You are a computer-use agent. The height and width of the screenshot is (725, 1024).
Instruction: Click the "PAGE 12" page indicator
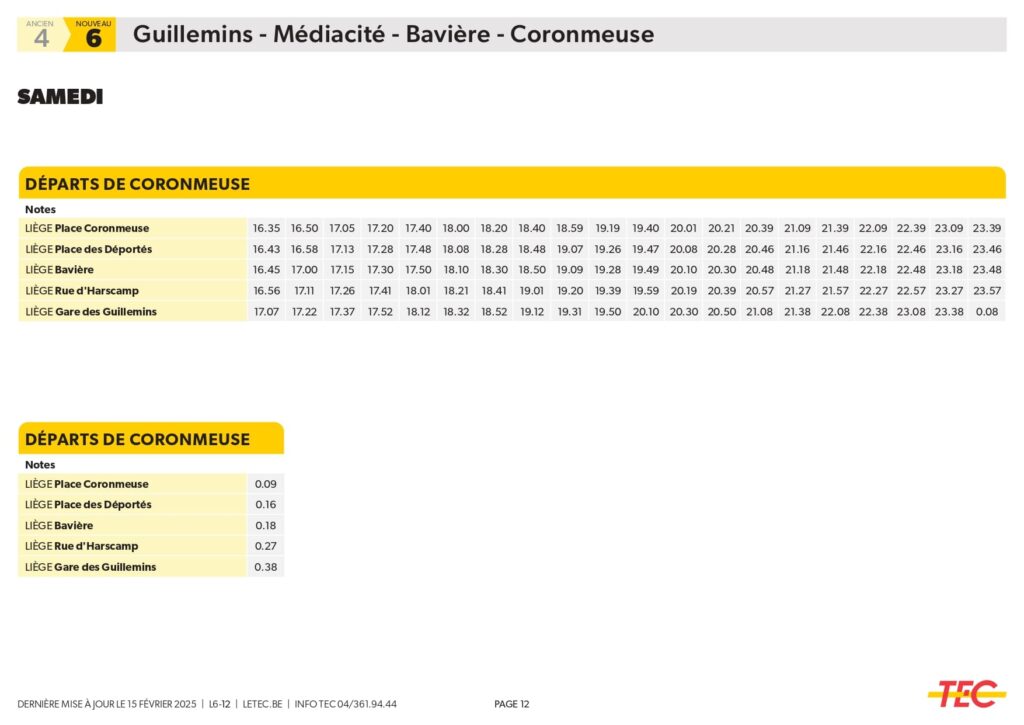click(x=512, y=704)
